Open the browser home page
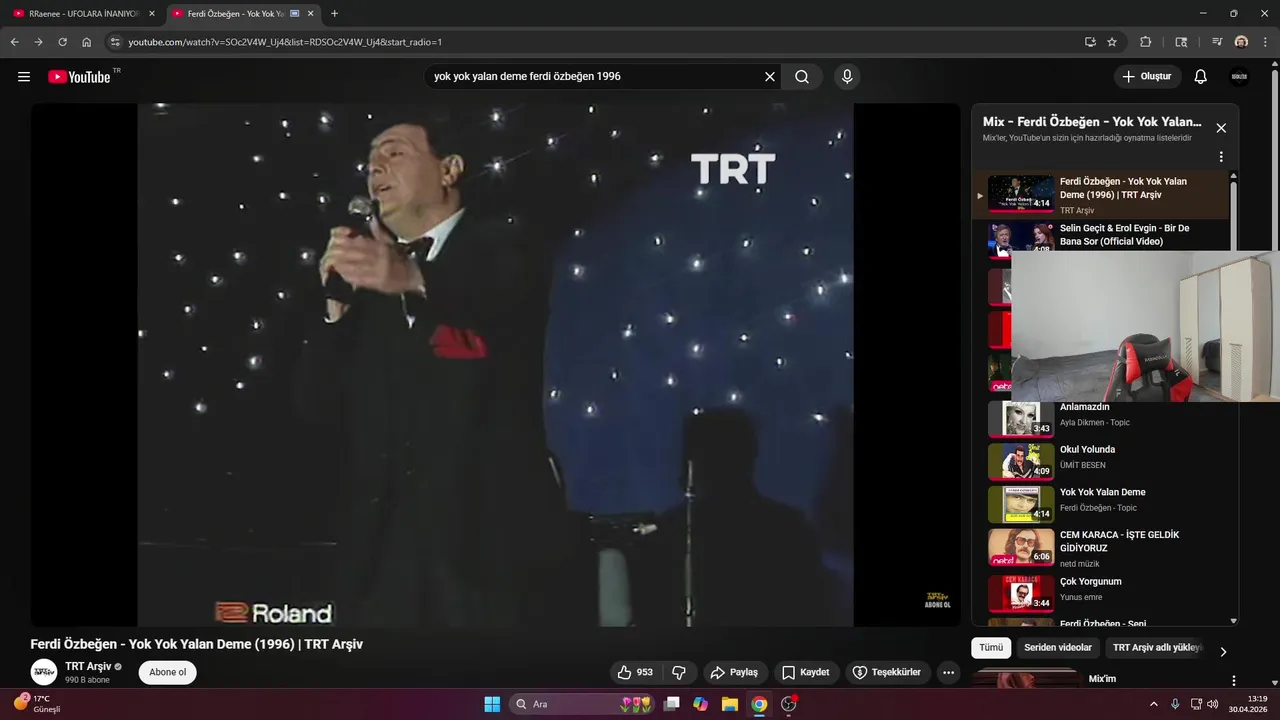This screenshot has height=720, width=1280. (87, 42)
